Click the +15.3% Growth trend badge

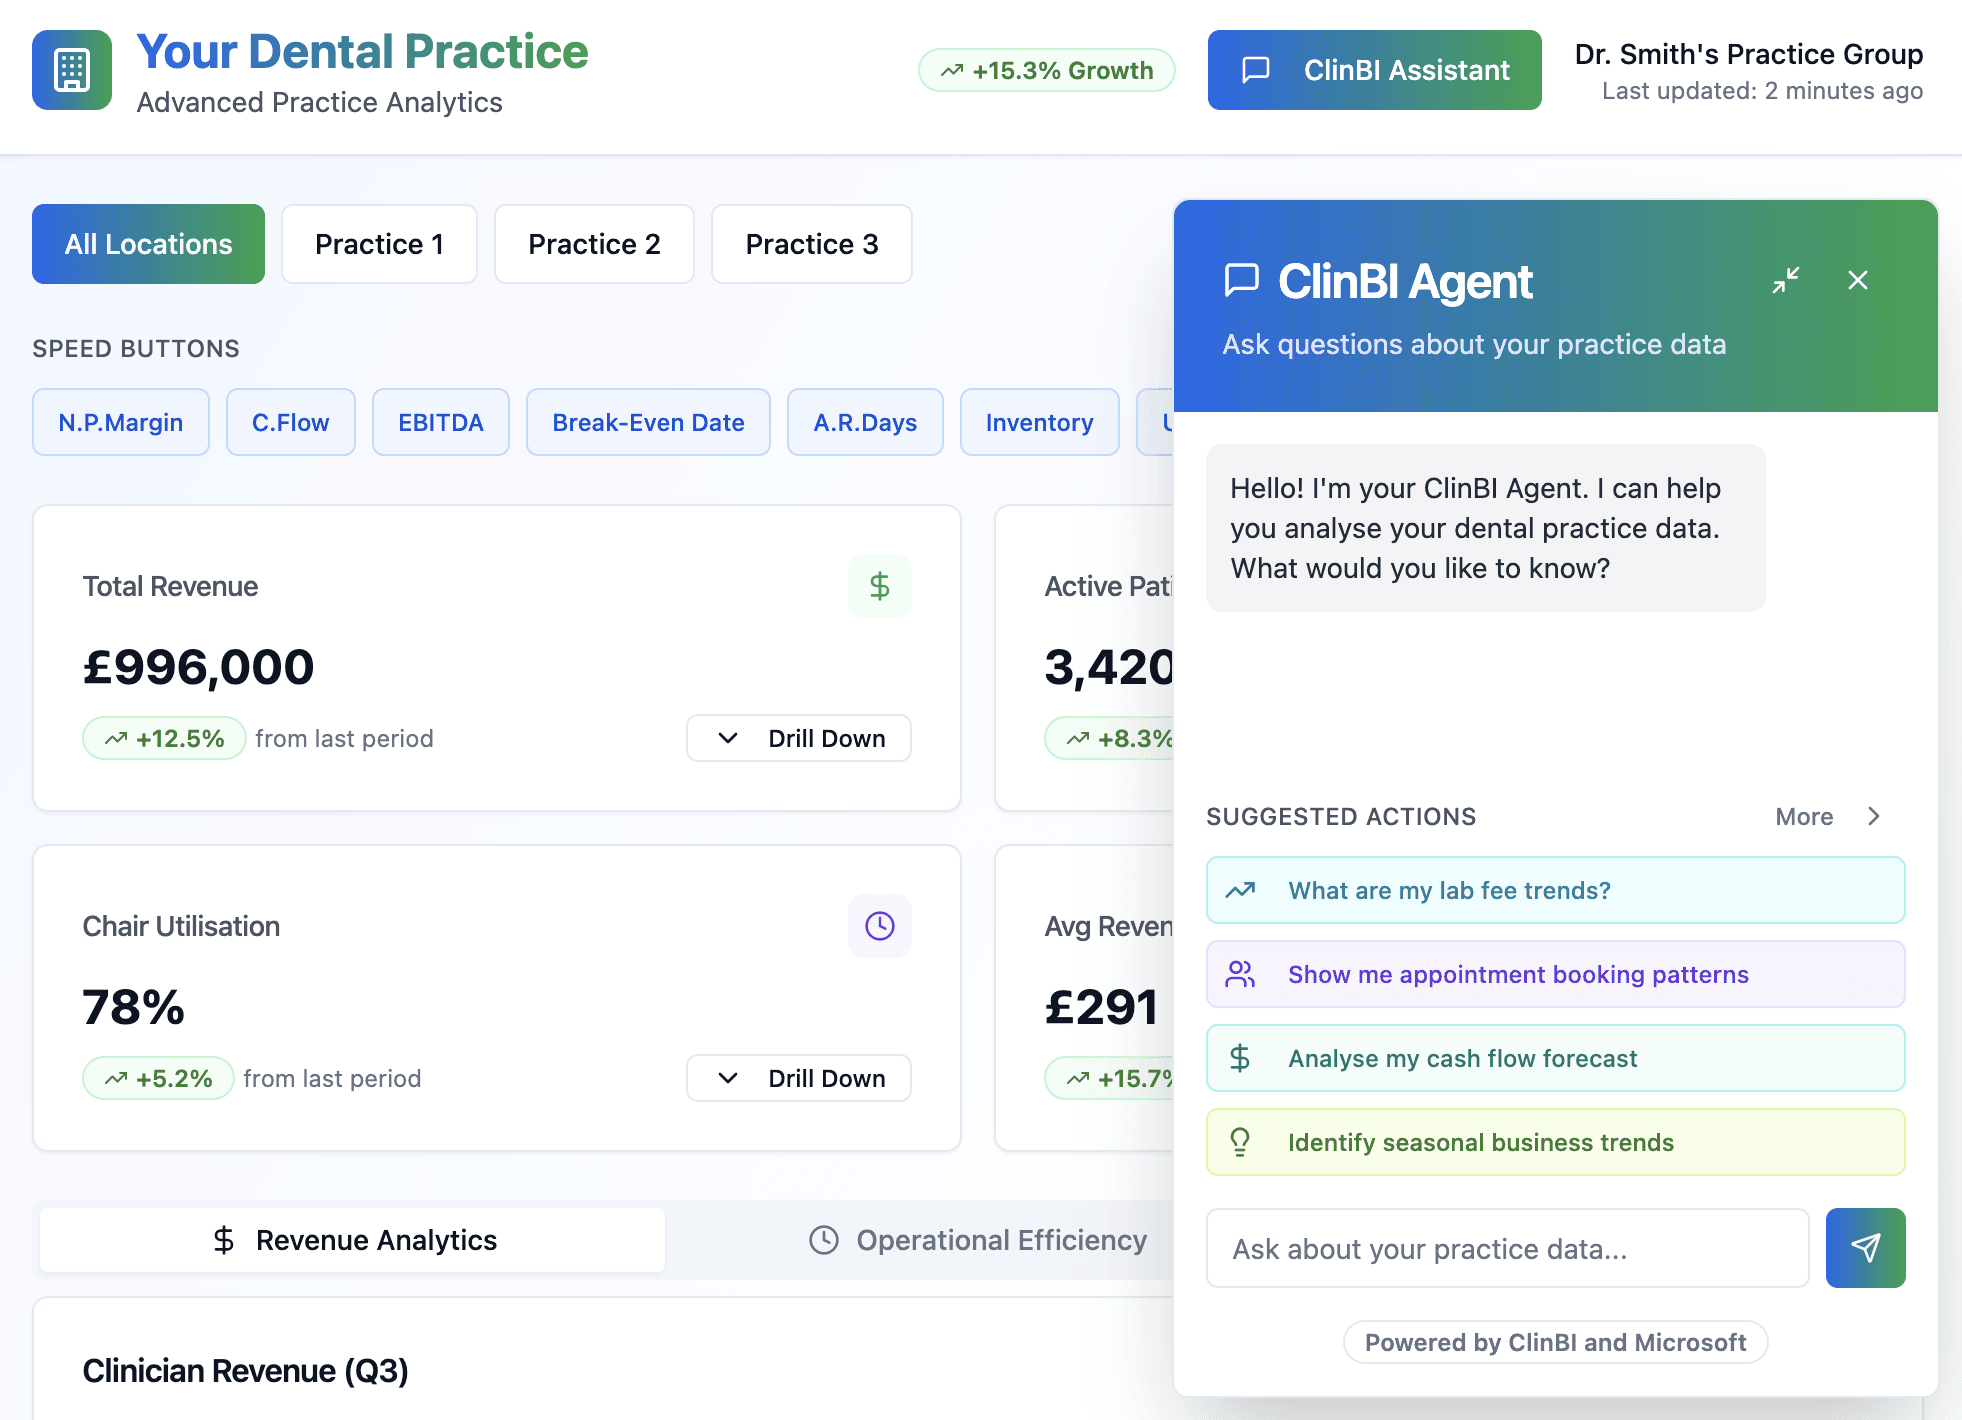(1046, 70)
